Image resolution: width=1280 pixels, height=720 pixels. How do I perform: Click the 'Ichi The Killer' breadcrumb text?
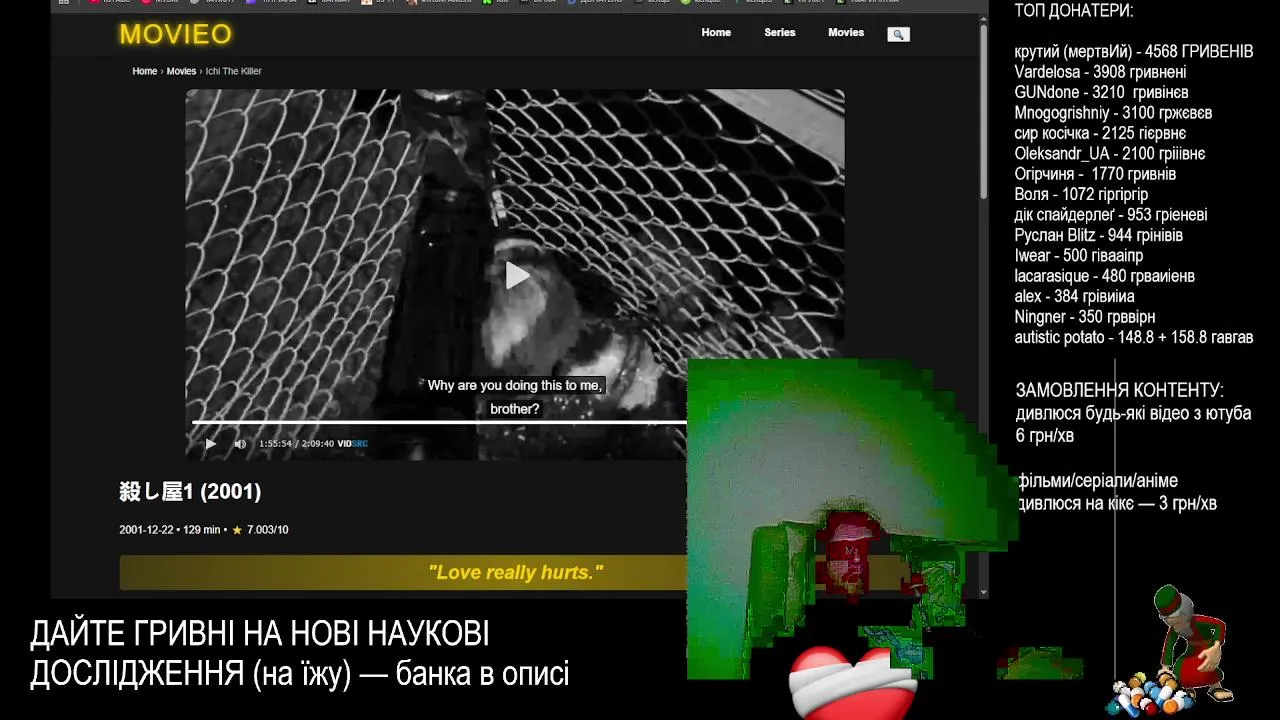[x=234, y=71]
